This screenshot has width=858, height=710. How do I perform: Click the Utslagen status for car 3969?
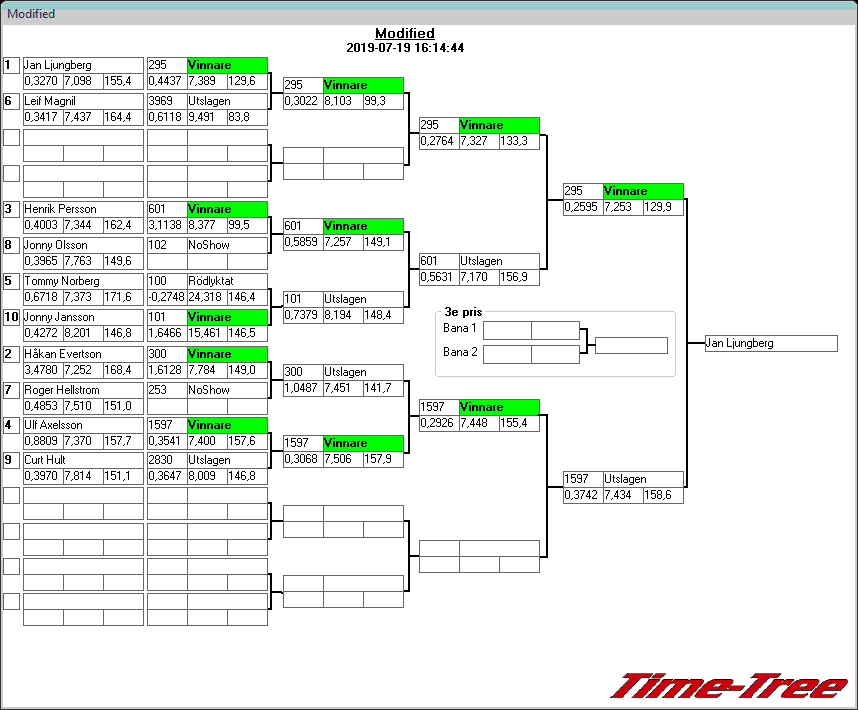(227, 101)
